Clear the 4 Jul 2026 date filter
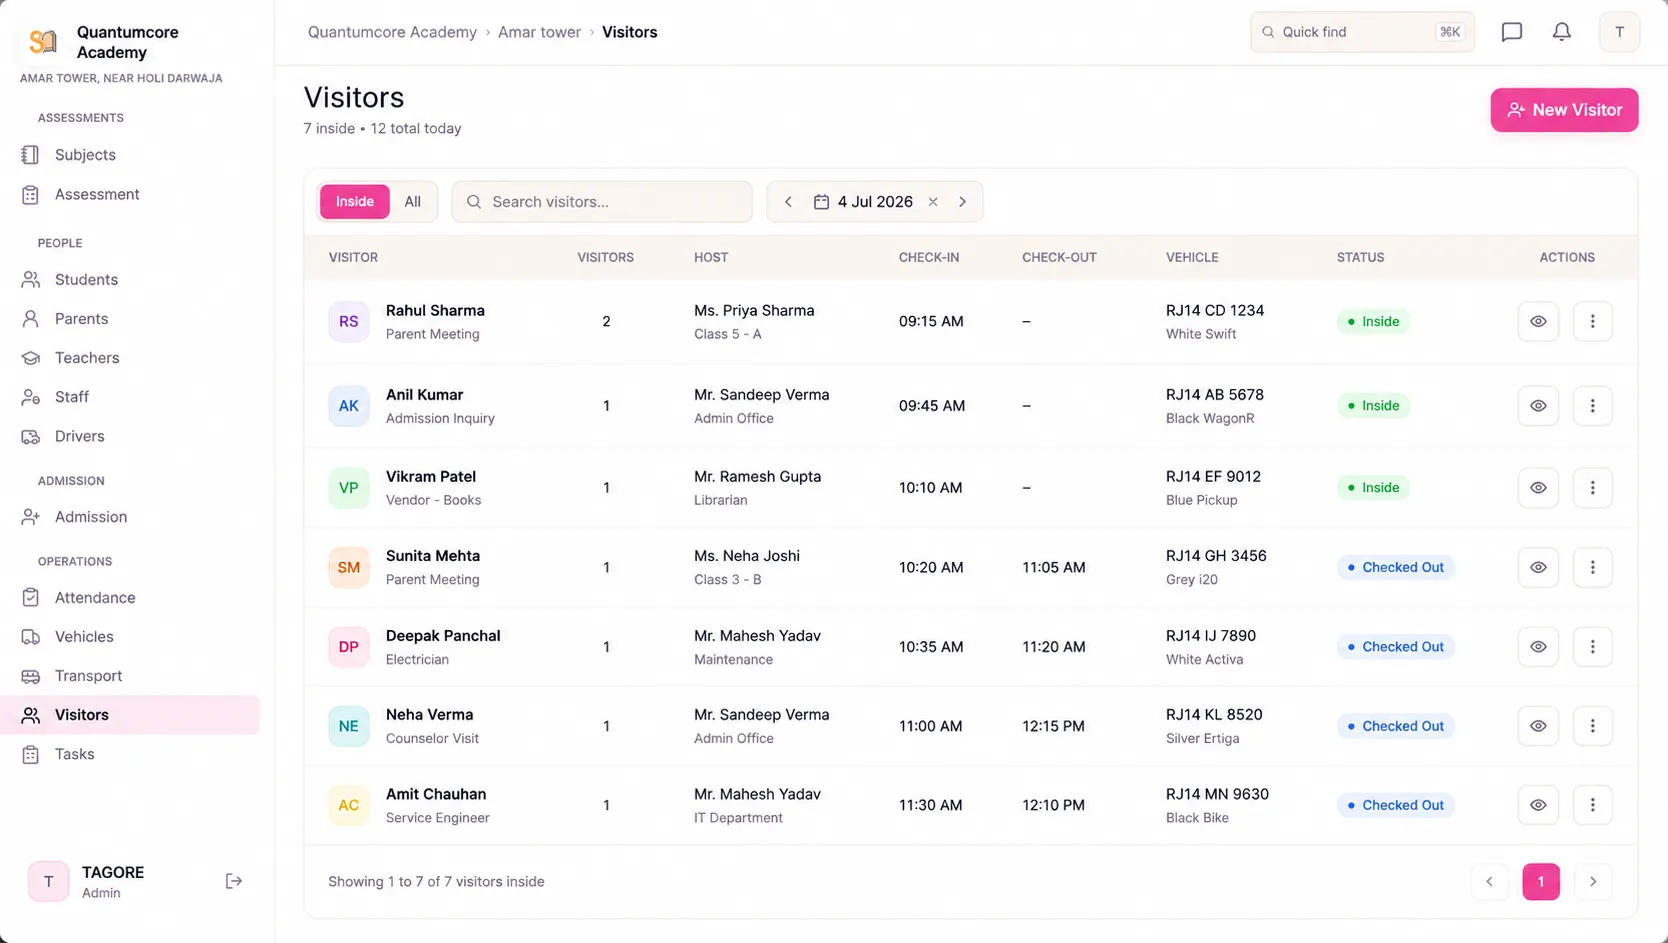Screen dimensions: 1668x943 [933, 202]
